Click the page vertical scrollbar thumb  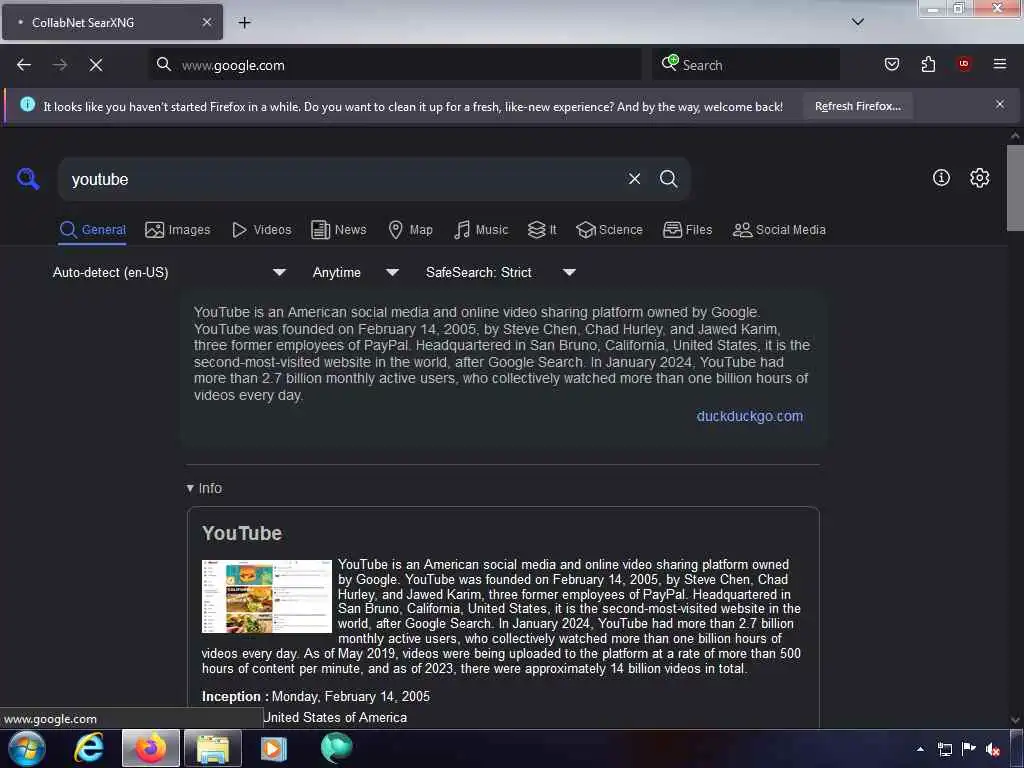coord(1015,188)
